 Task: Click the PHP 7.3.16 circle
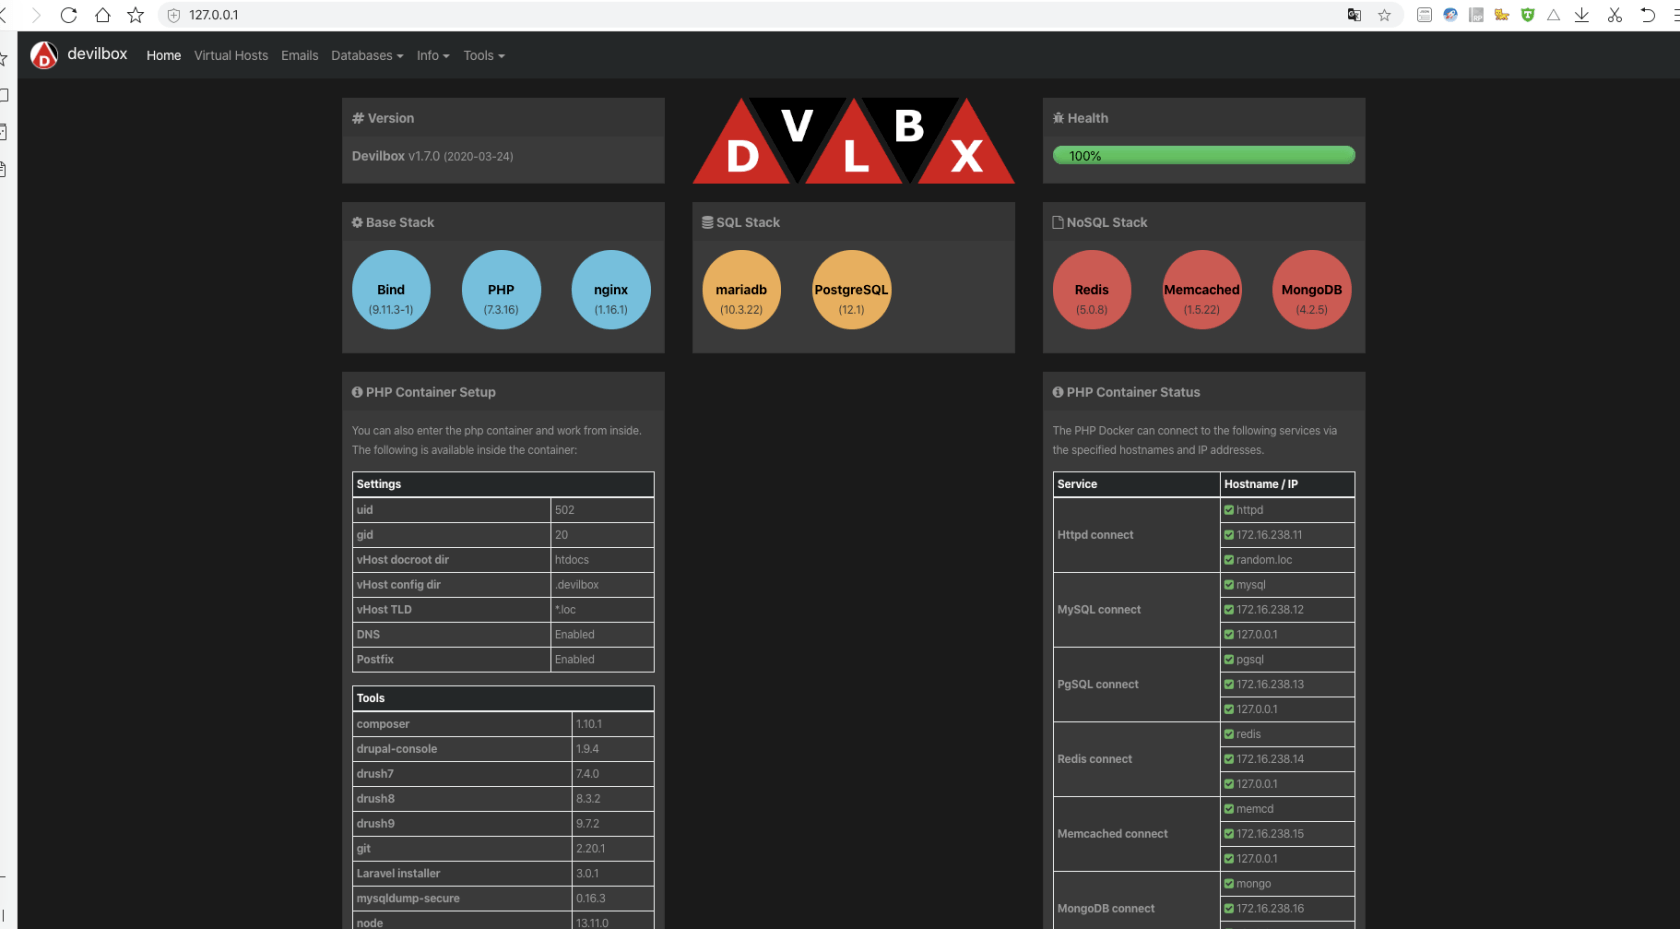pos(501,290)
